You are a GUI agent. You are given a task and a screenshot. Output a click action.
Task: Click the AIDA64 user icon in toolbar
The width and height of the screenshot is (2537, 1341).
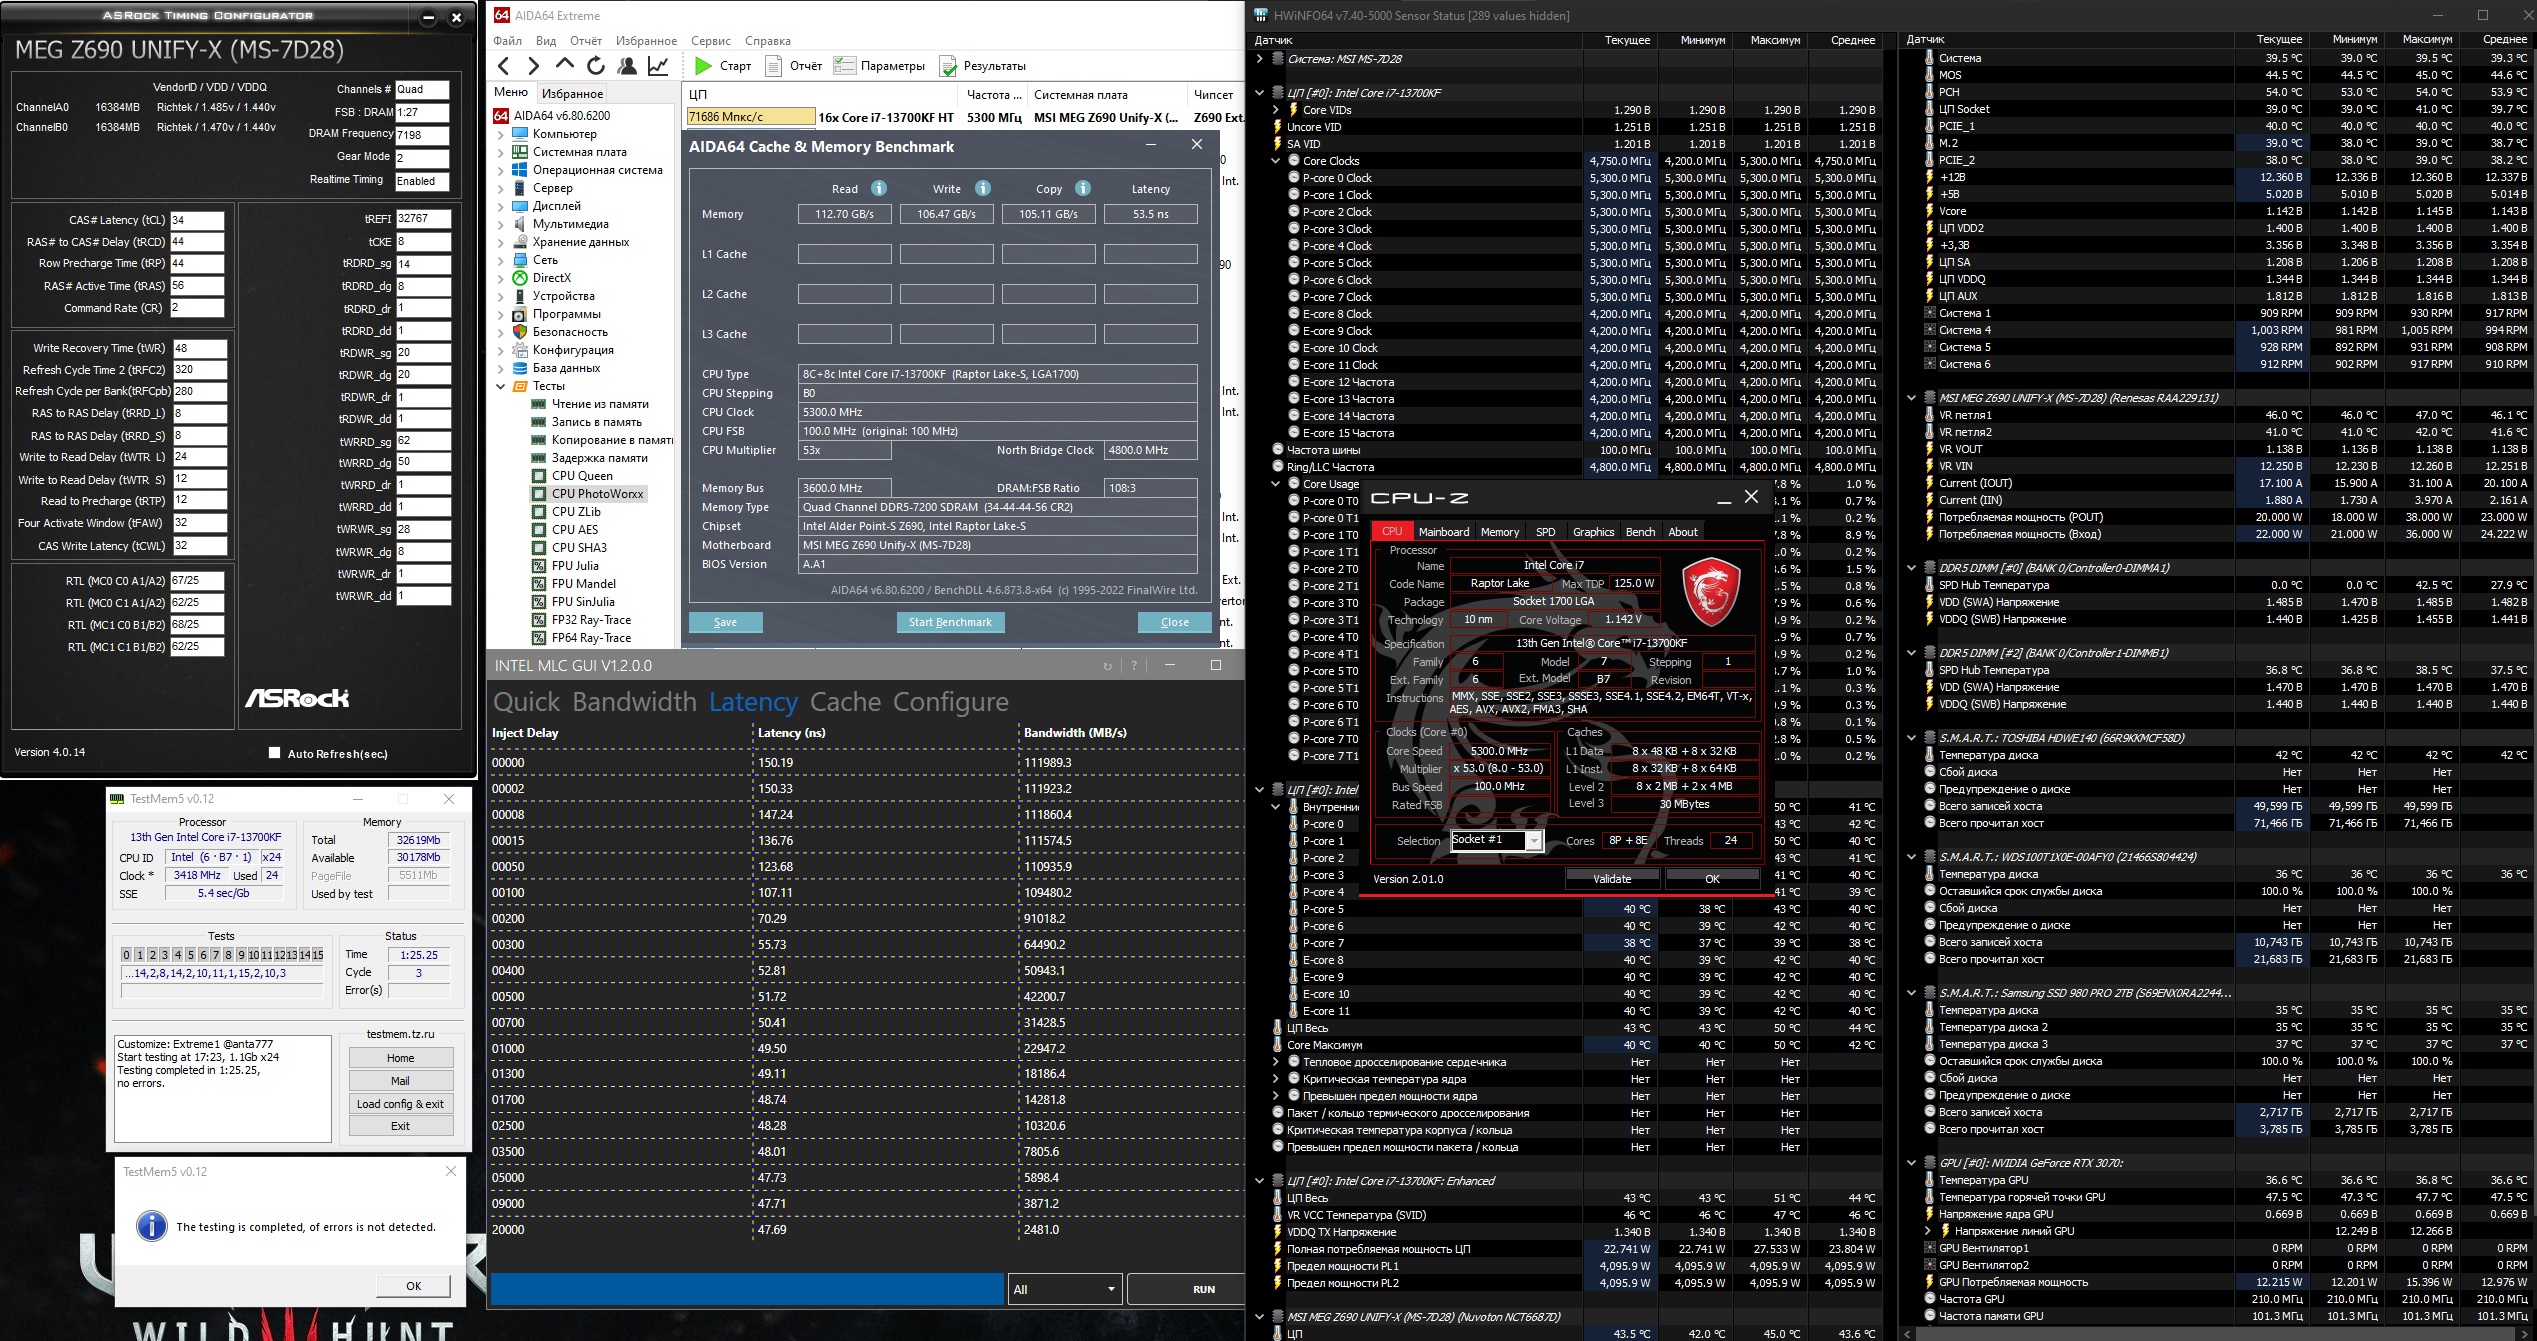(x=627, y=66)
